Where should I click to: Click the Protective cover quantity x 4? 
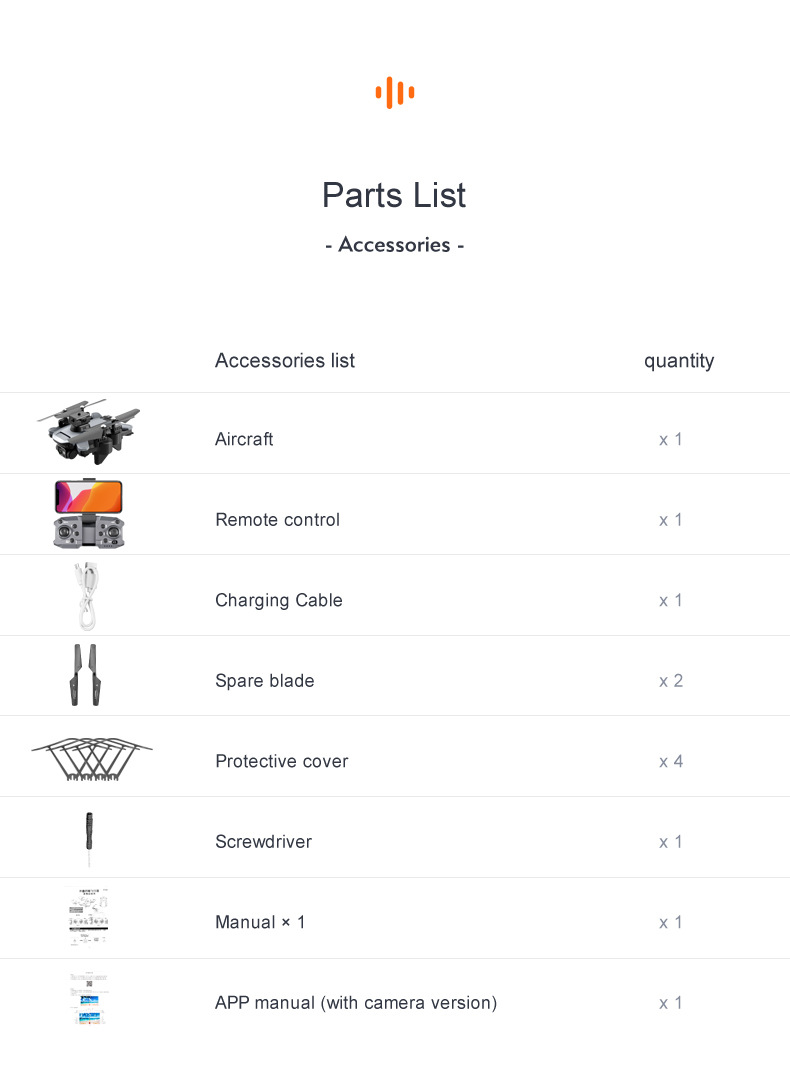(671, 761)
